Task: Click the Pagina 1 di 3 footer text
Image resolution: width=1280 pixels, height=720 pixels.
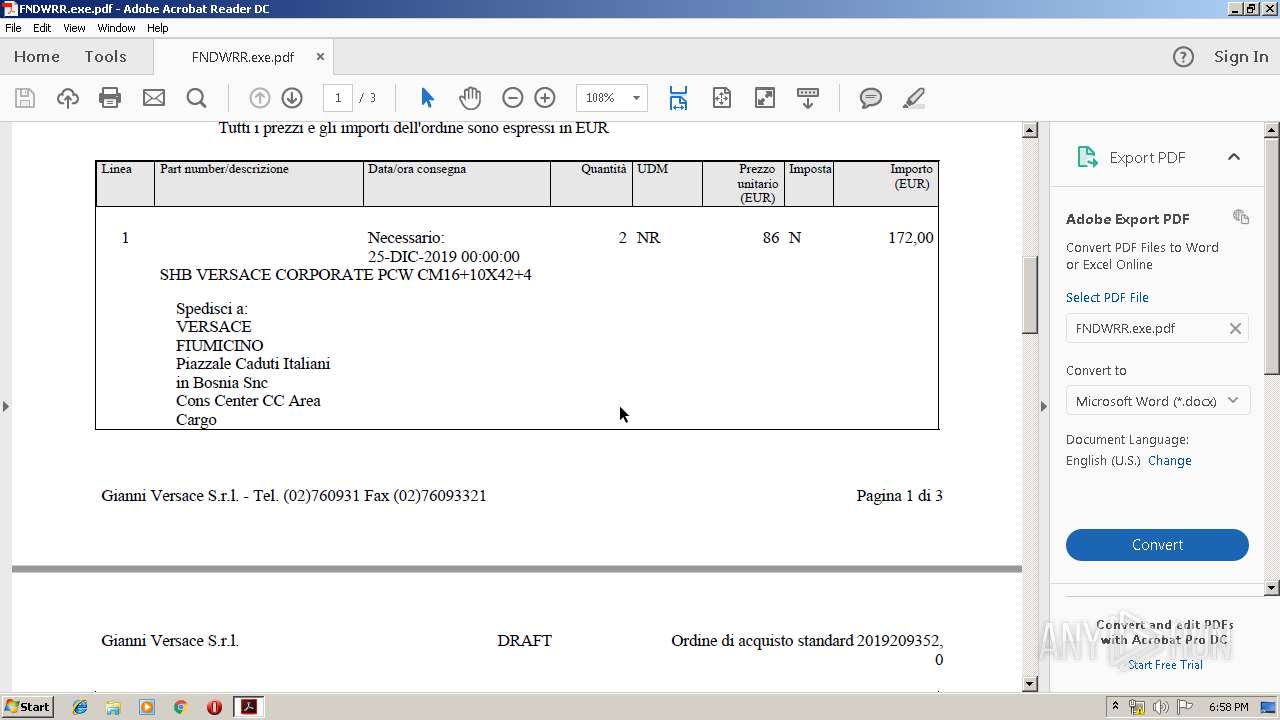Action: pos(899,496)
